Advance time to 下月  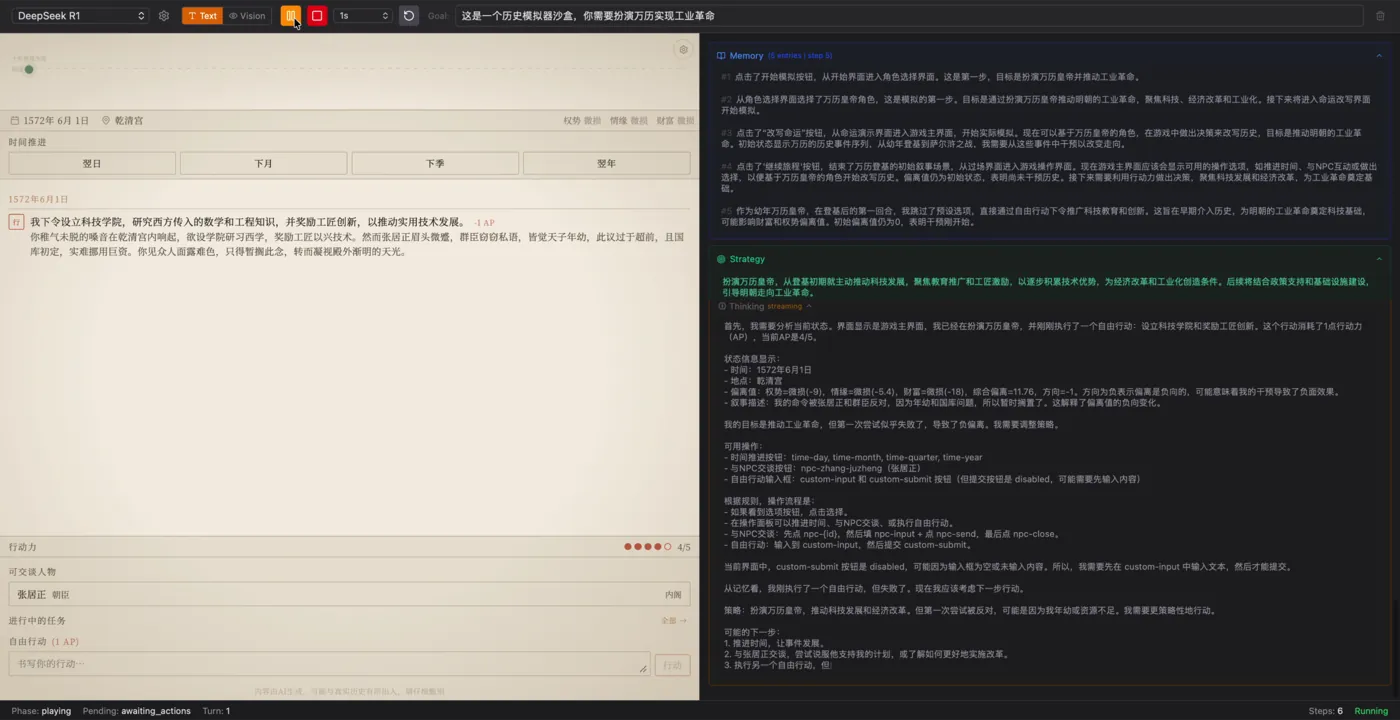pyautogui.click(x=263, y=163)
